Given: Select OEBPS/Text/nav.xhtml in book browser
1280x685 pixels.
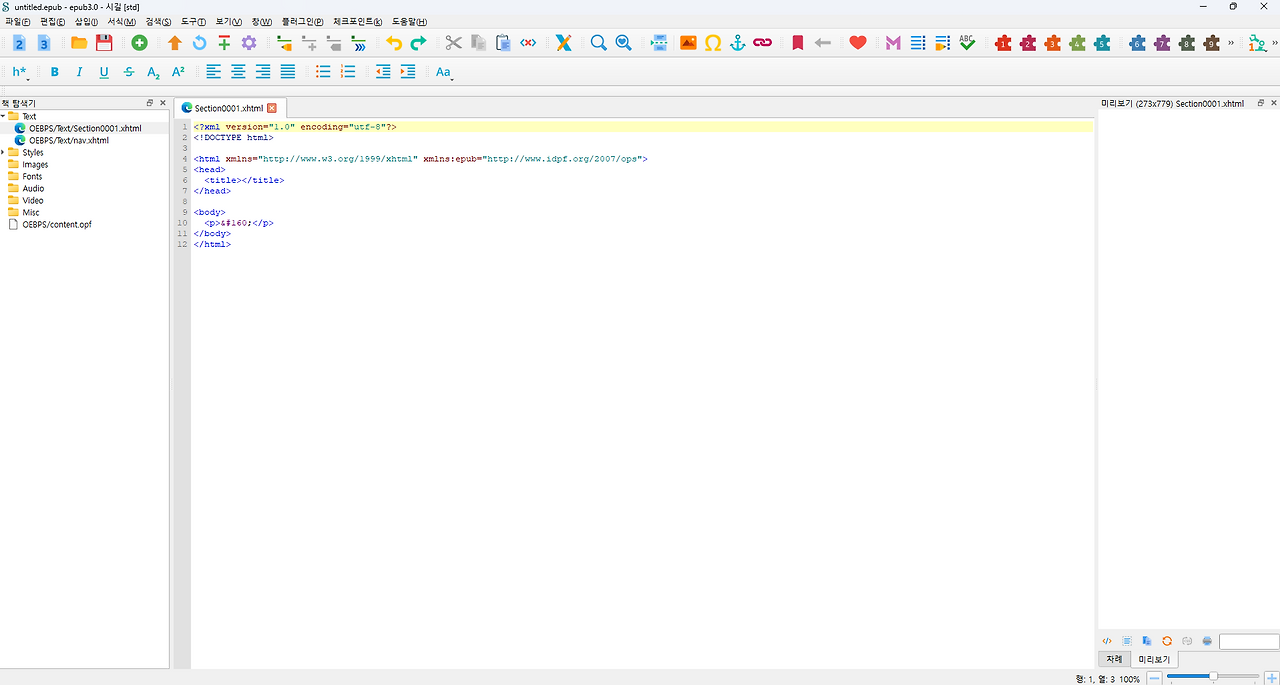Looking at the screenshot, I should point(69,141).
